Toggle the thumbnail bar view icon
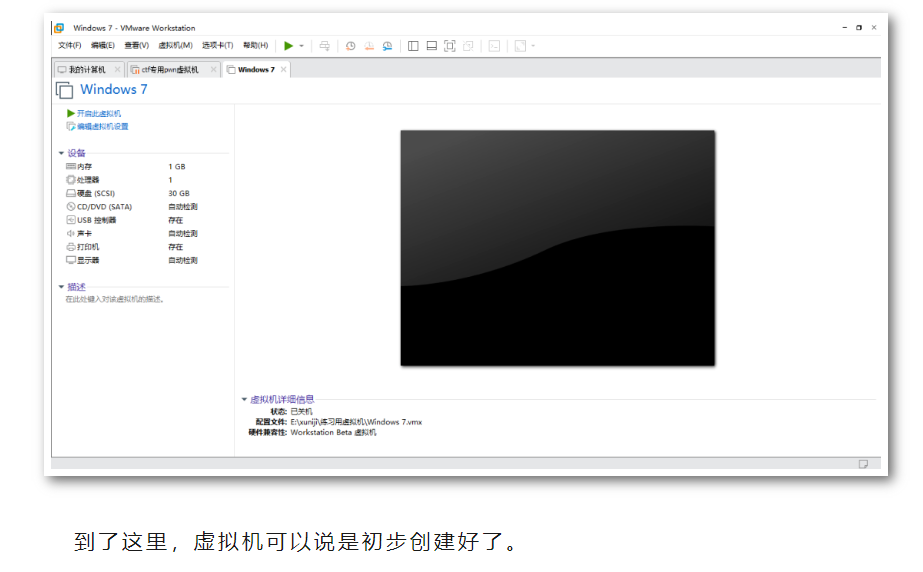Screen dimensions: 923x572 (x=431, y=46)
